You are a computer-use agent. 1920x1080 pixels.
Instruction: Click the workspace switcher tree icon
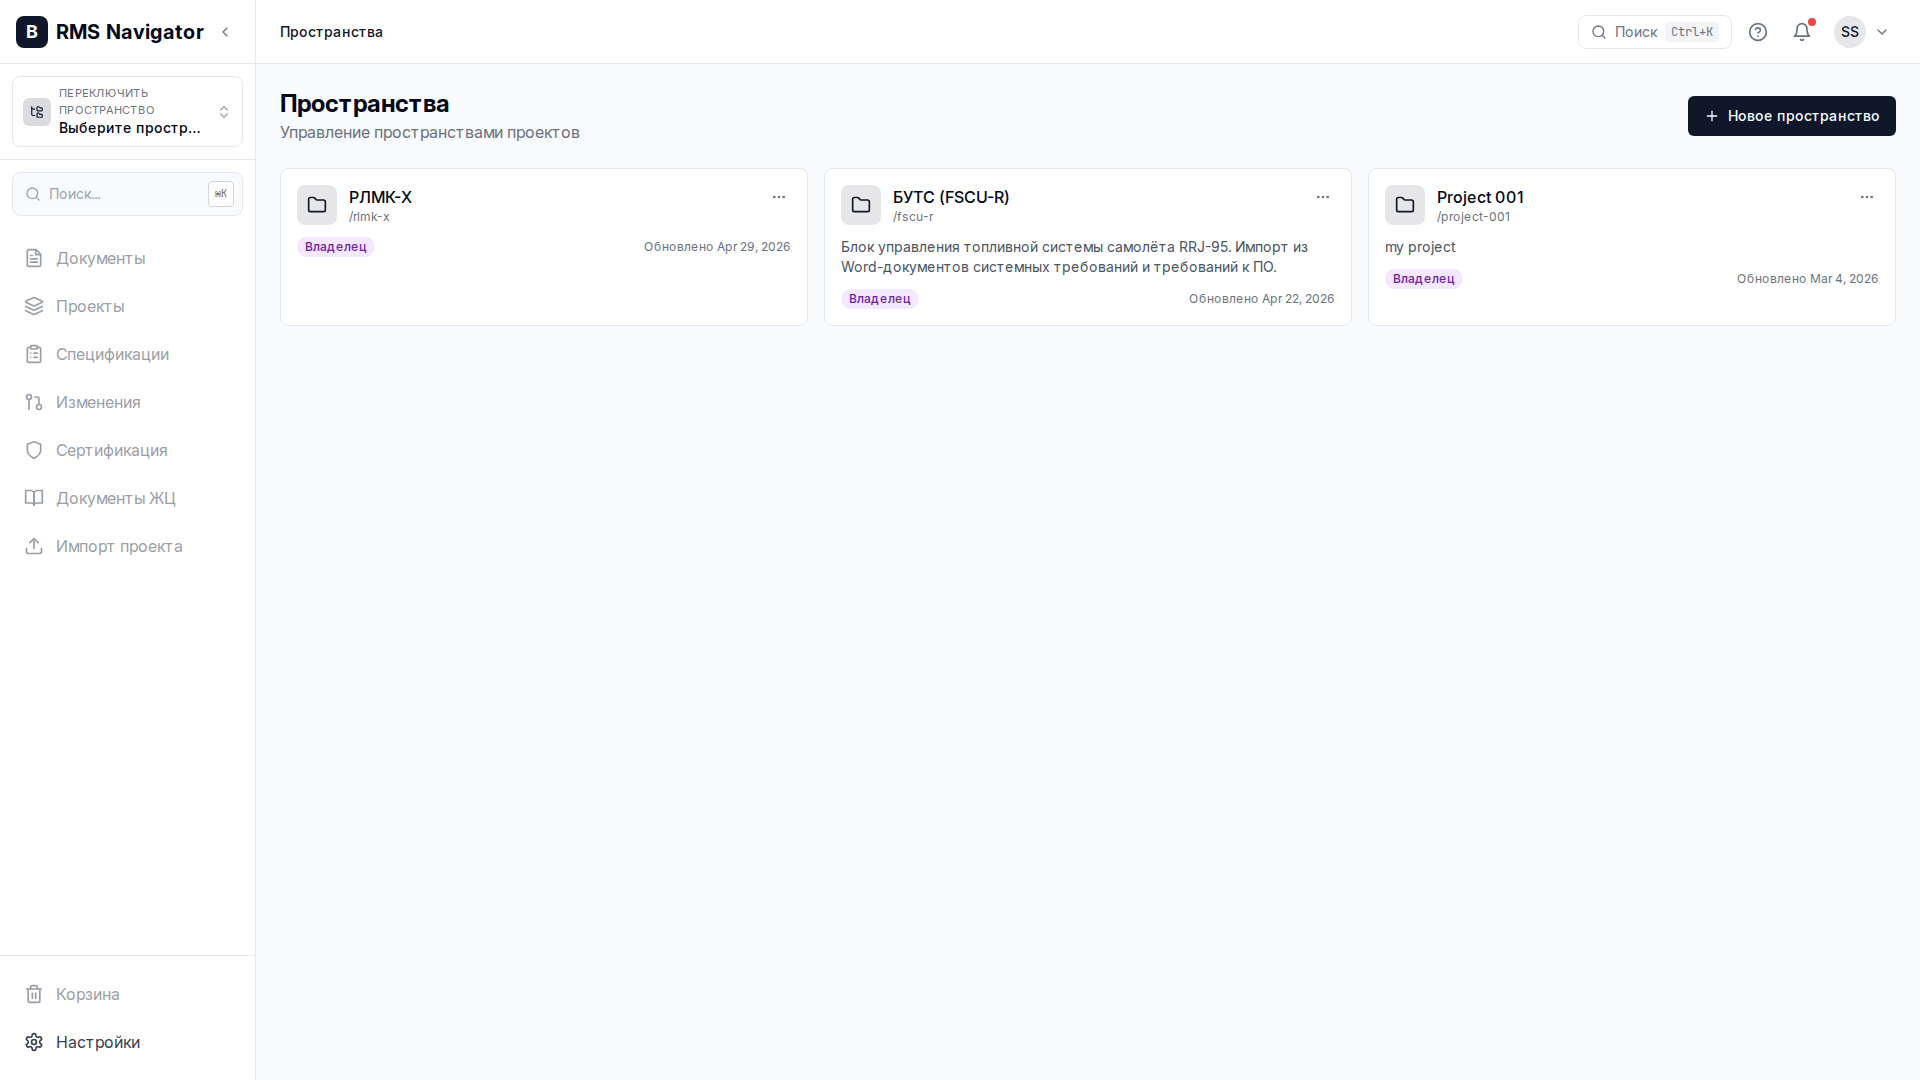pos(37,112)
